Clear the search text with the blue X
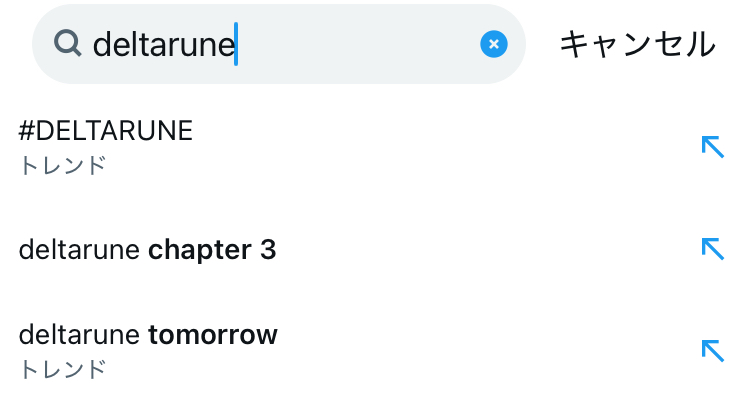Screen dimensions: 750x413 tap(494, 44)
